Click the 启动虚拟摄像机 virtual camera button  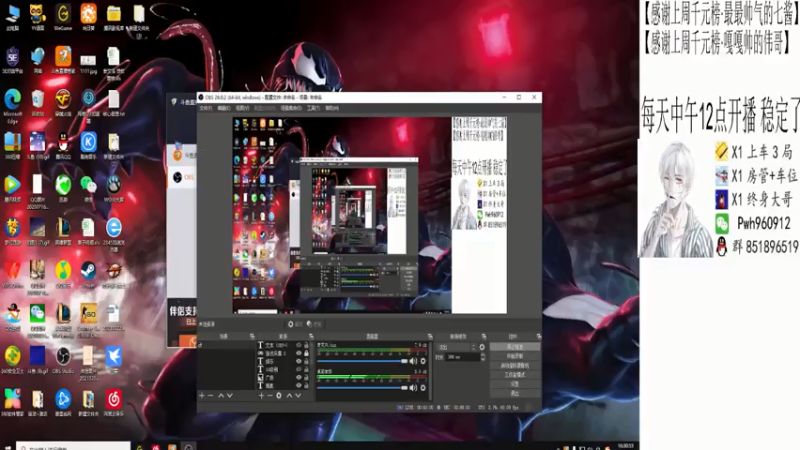coord(515,365)
